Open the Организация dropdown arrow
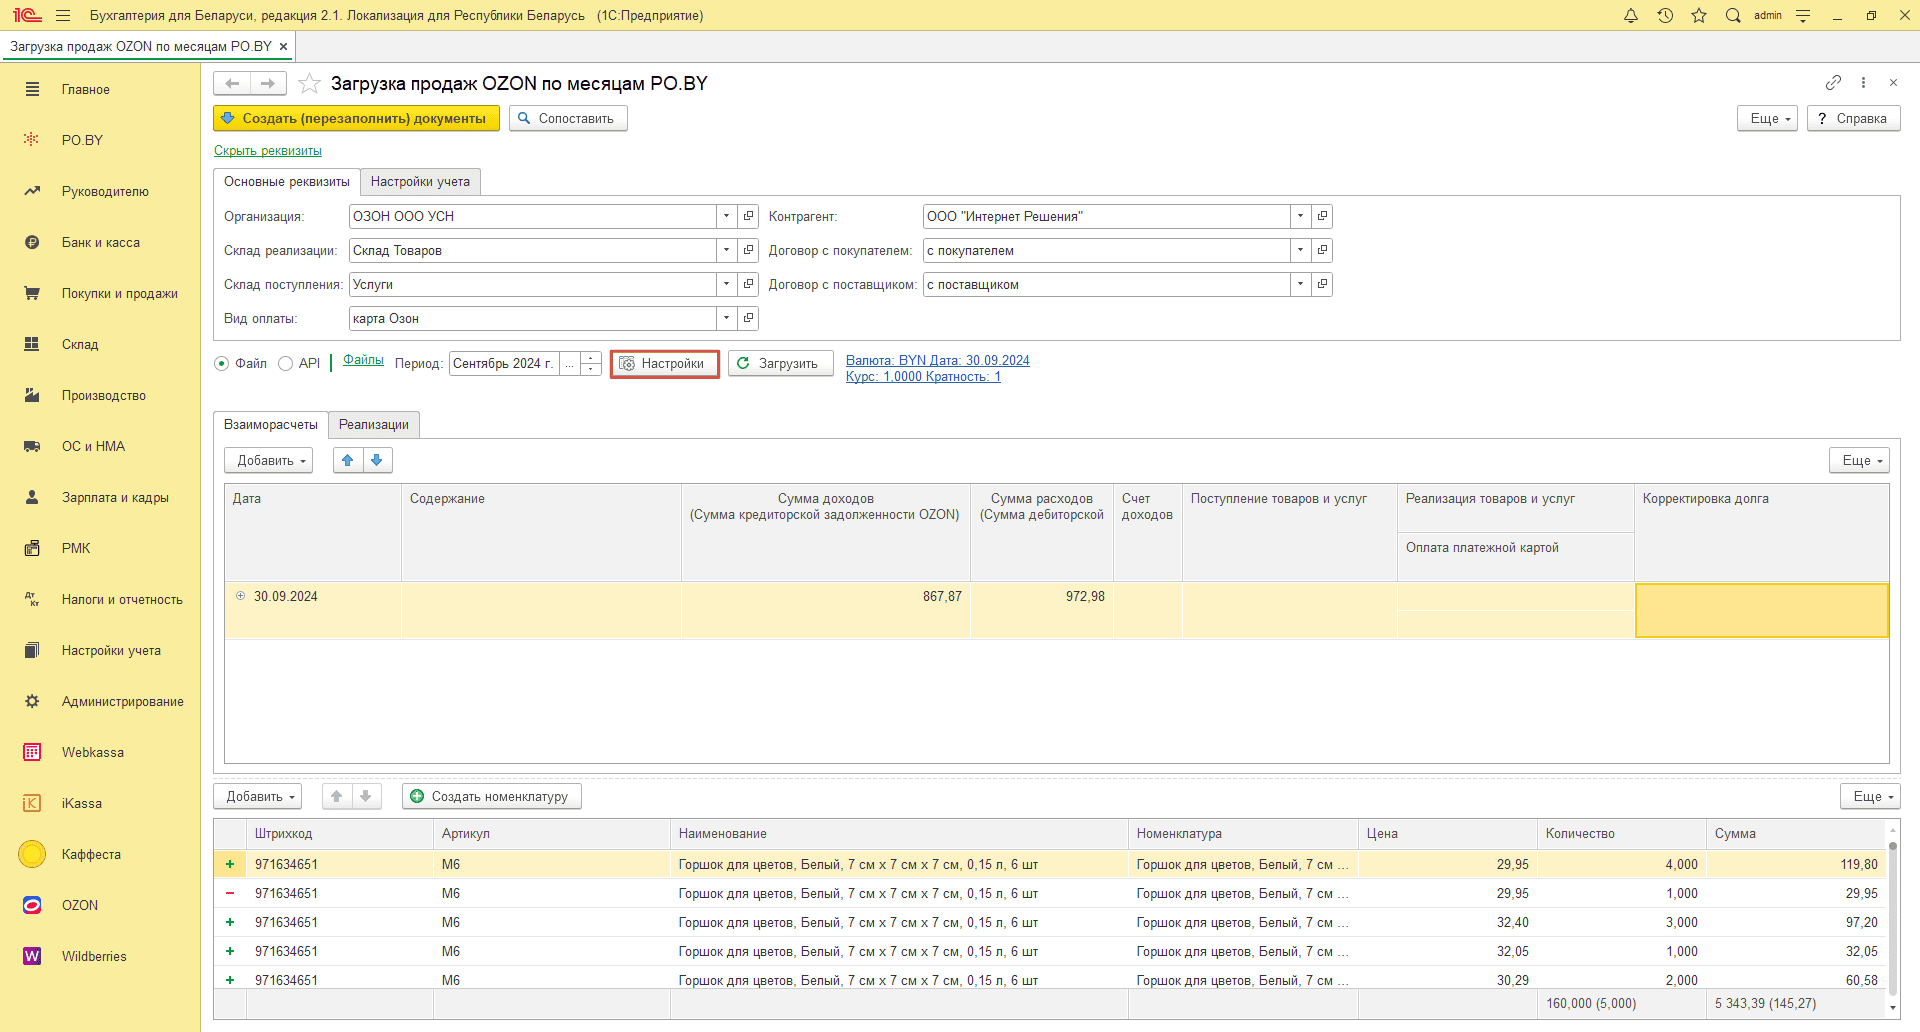Viewport: 1920px width, 1032px height. point(727,216)
